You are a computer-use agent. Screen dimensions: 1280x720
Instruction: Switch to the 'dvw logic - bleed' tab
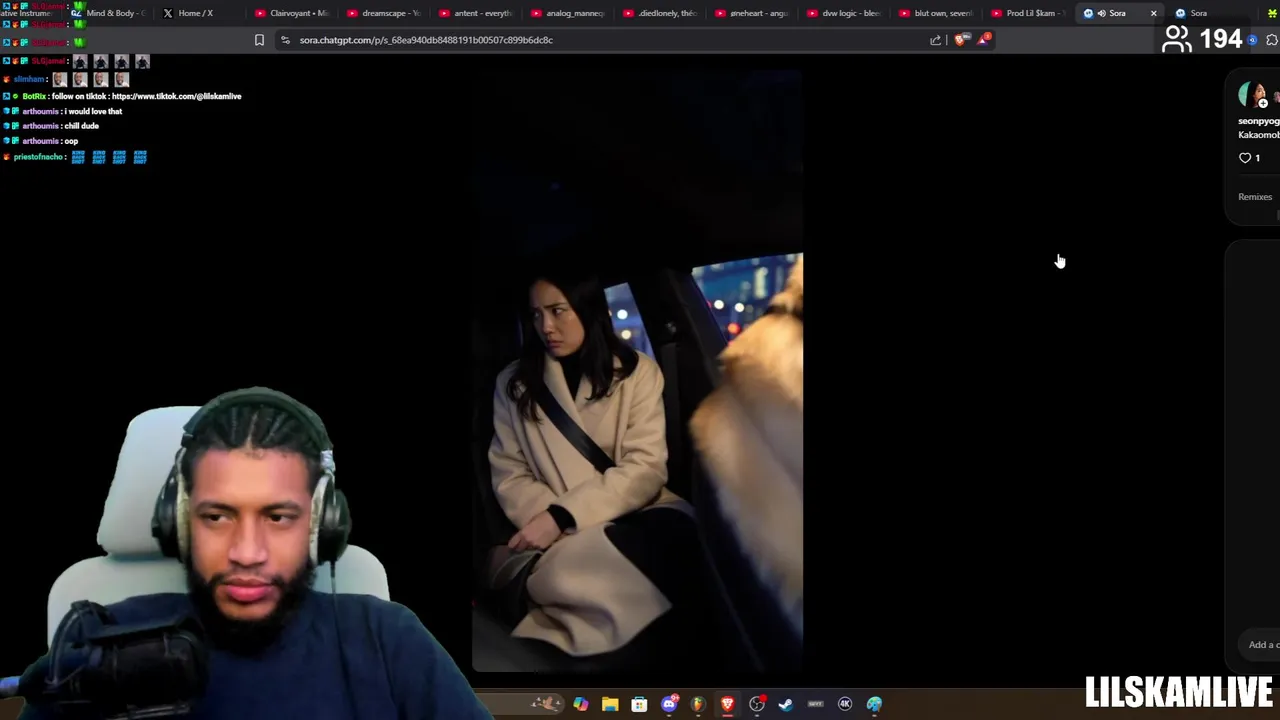click(844, 13)
